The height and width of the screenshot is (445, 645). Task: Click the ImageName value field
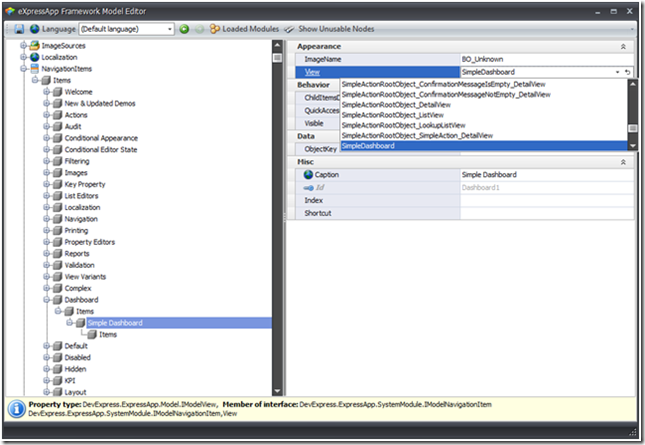(547, 59)
